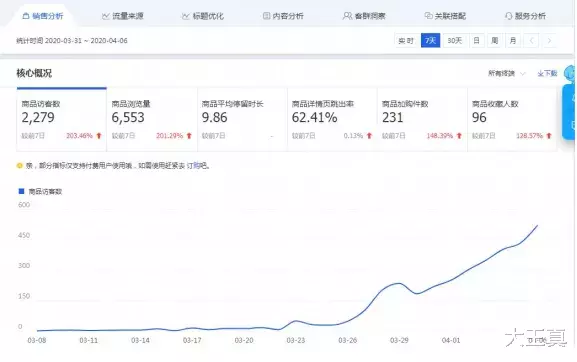
Task: Select the 商品加购件数 metric card
Action: (422, 120)
